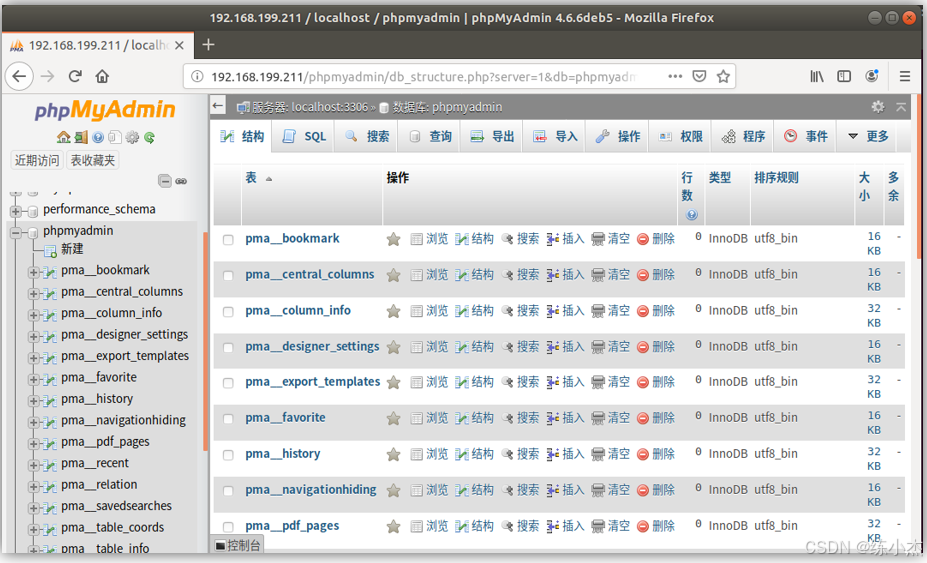Viewport: 927px width, 563px height.
Task: Tick the pma__designer_settings row checkbox
Action: pos(228,348)
